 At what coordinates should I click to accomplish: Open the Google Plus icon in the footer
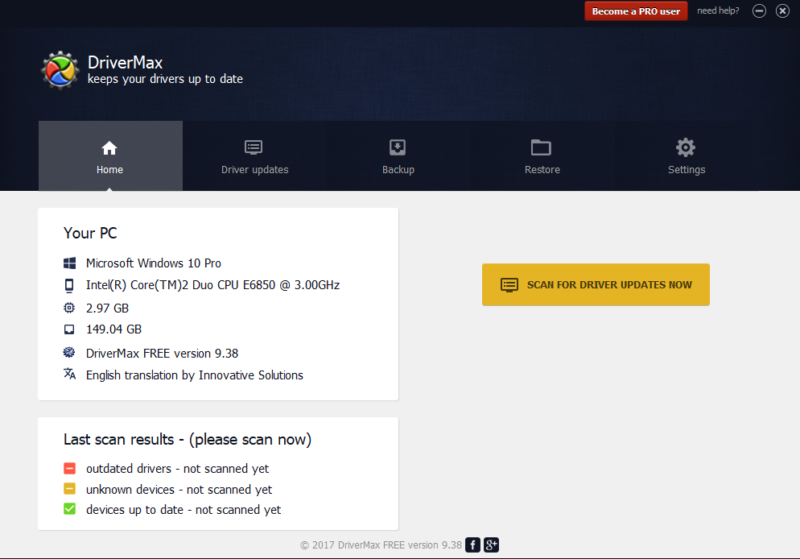click(491, 545)
